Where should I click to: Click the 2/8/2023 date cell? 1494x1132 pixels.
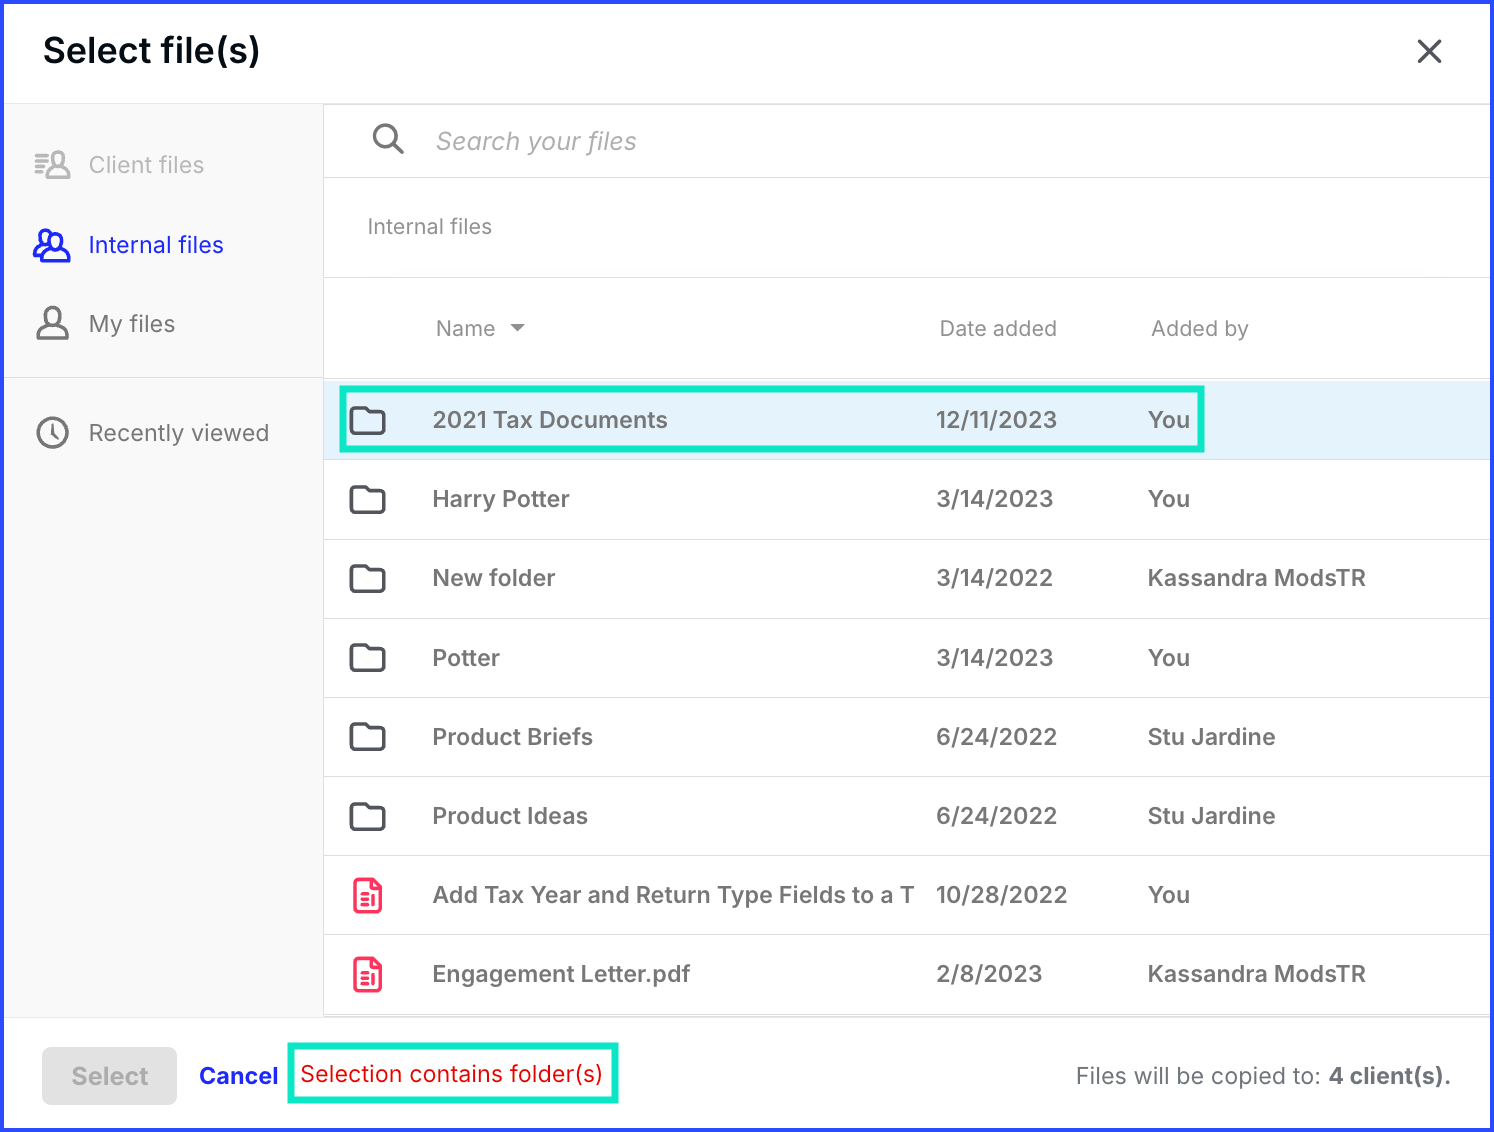point(989,974)
